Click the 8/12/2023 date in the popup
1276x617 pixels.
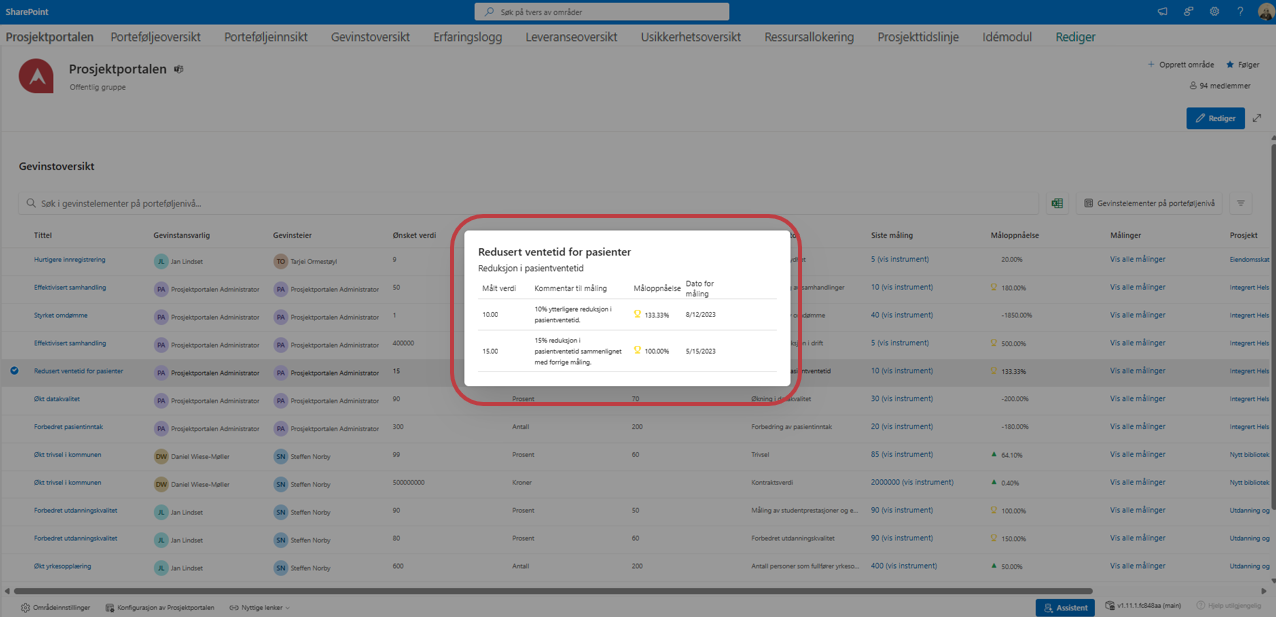click(x=701, y=315)
